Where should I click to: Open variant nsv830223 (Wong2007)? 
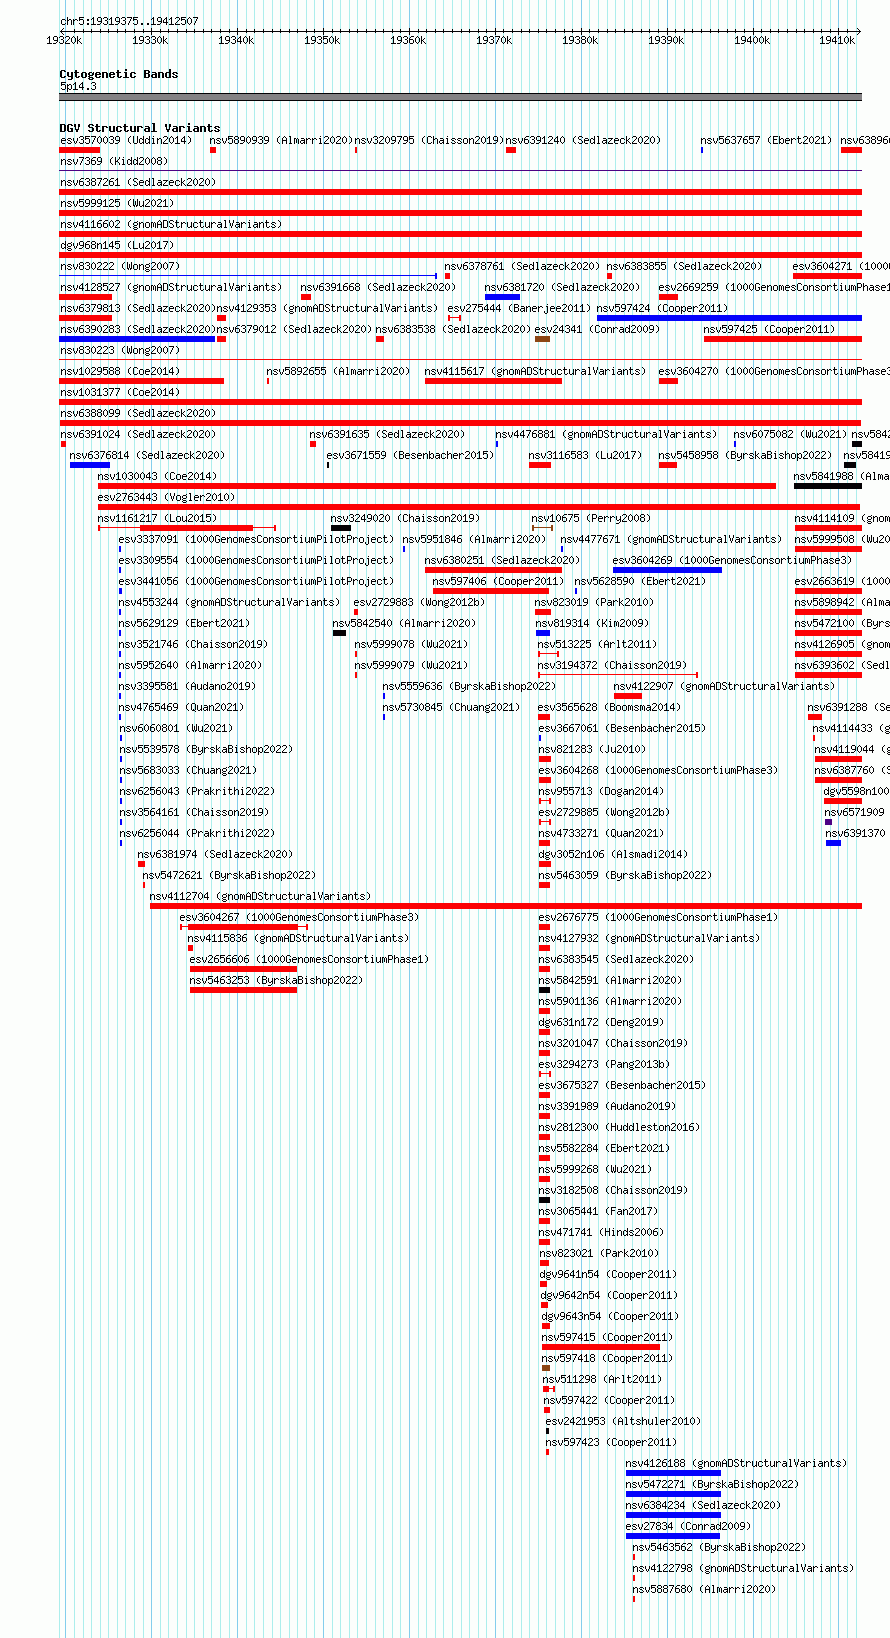120,350
